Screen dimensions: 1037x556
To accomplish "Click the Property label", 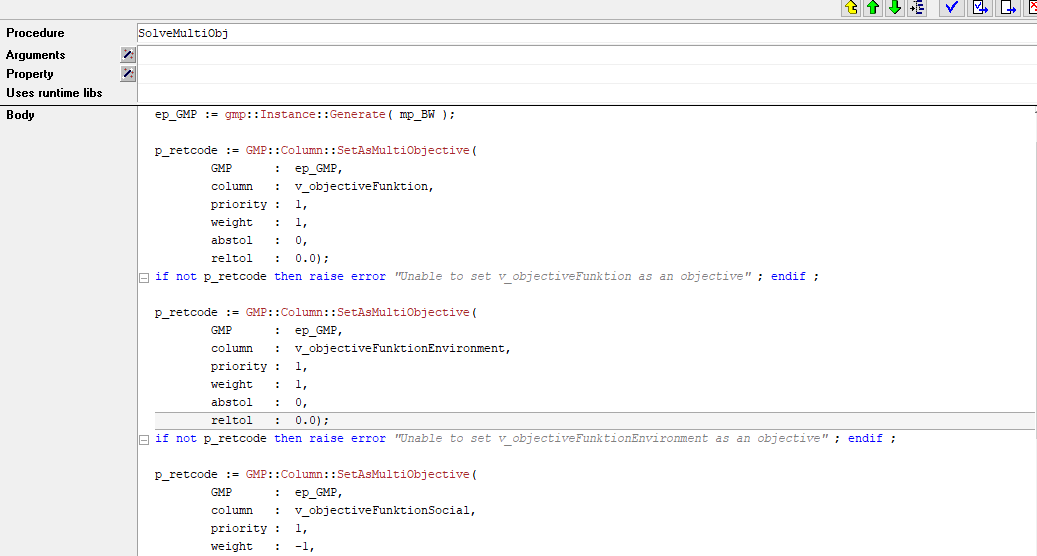I will (30, 74).
